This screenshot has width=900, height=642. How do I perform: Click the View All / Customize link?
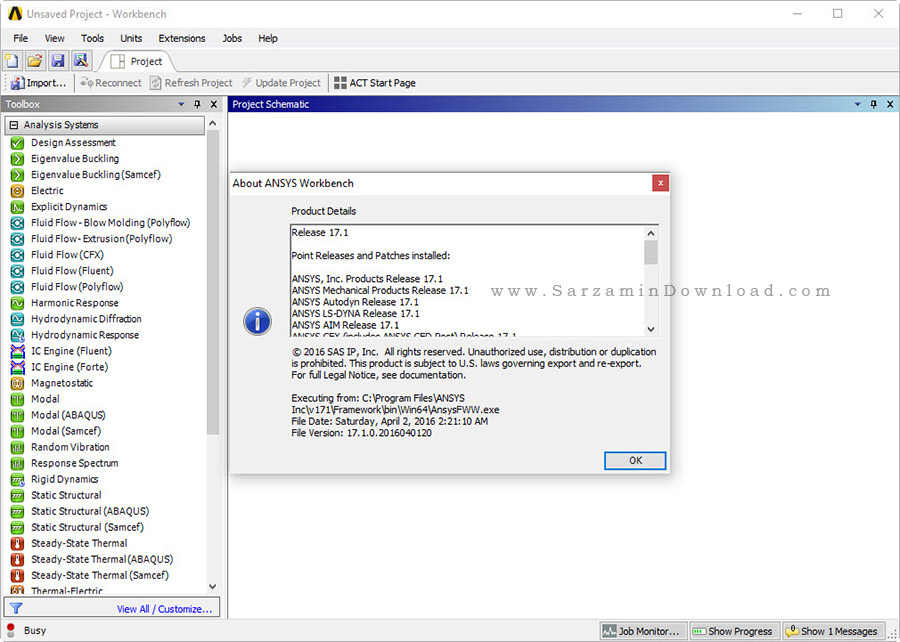click(164, 609)
